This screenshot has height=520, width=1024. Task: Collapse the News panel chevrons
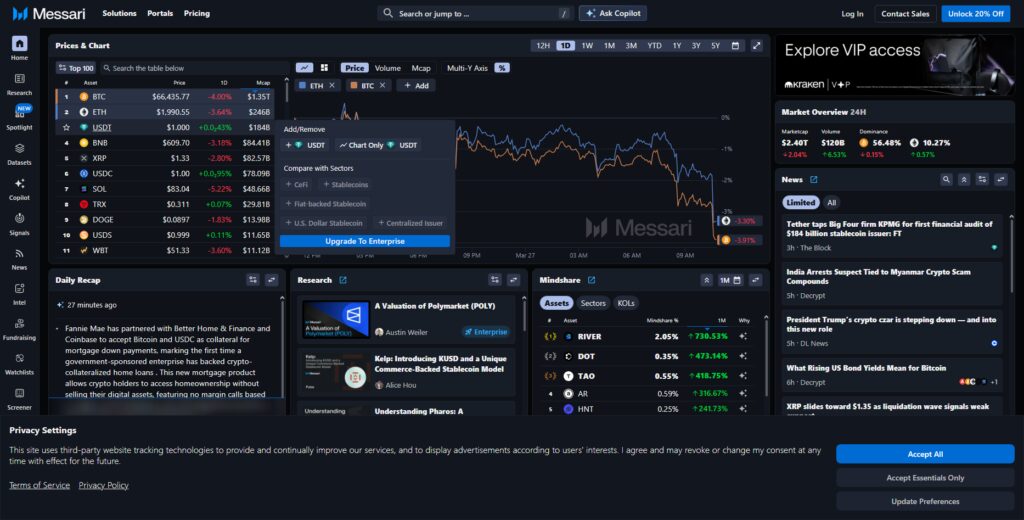click(x=964, y=180)
